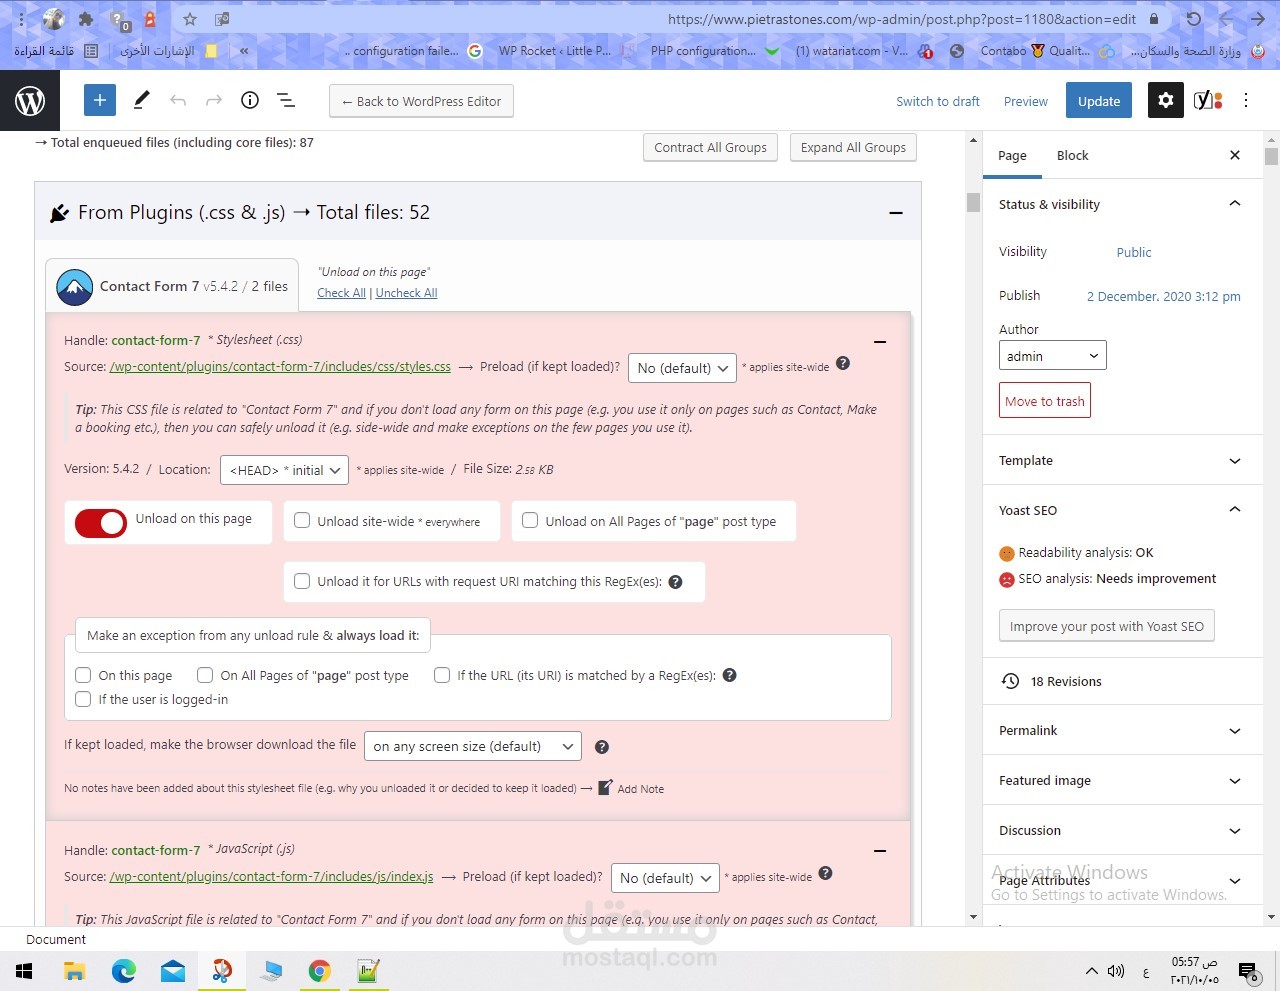The image size is (1280, 991).
Task: Switch to the Page tab
Action: 1012,155
